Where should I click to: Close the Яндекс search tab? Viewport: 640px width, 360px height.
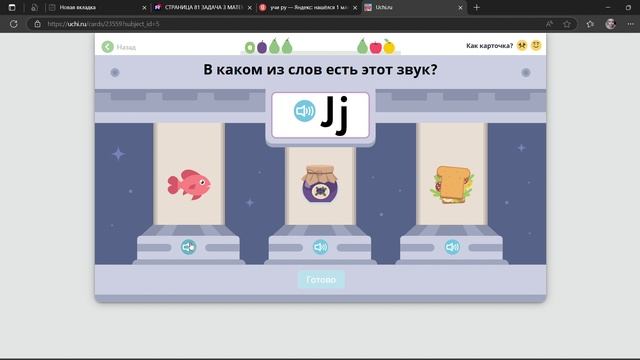point(355,8)
